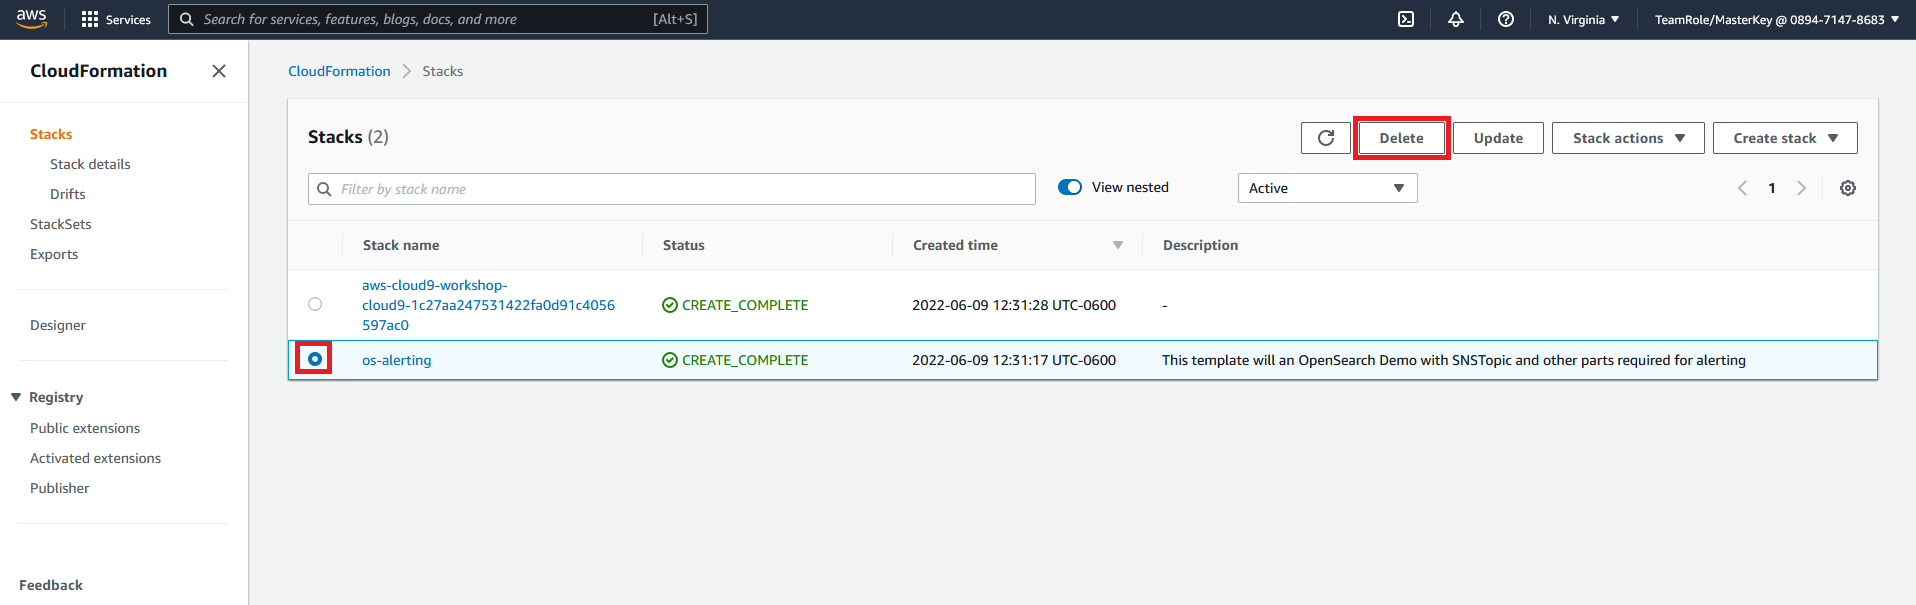This screenshot has width=1916, height=605.
Task: Click the search magnifier in top bar
Action: tap(187, 19)
